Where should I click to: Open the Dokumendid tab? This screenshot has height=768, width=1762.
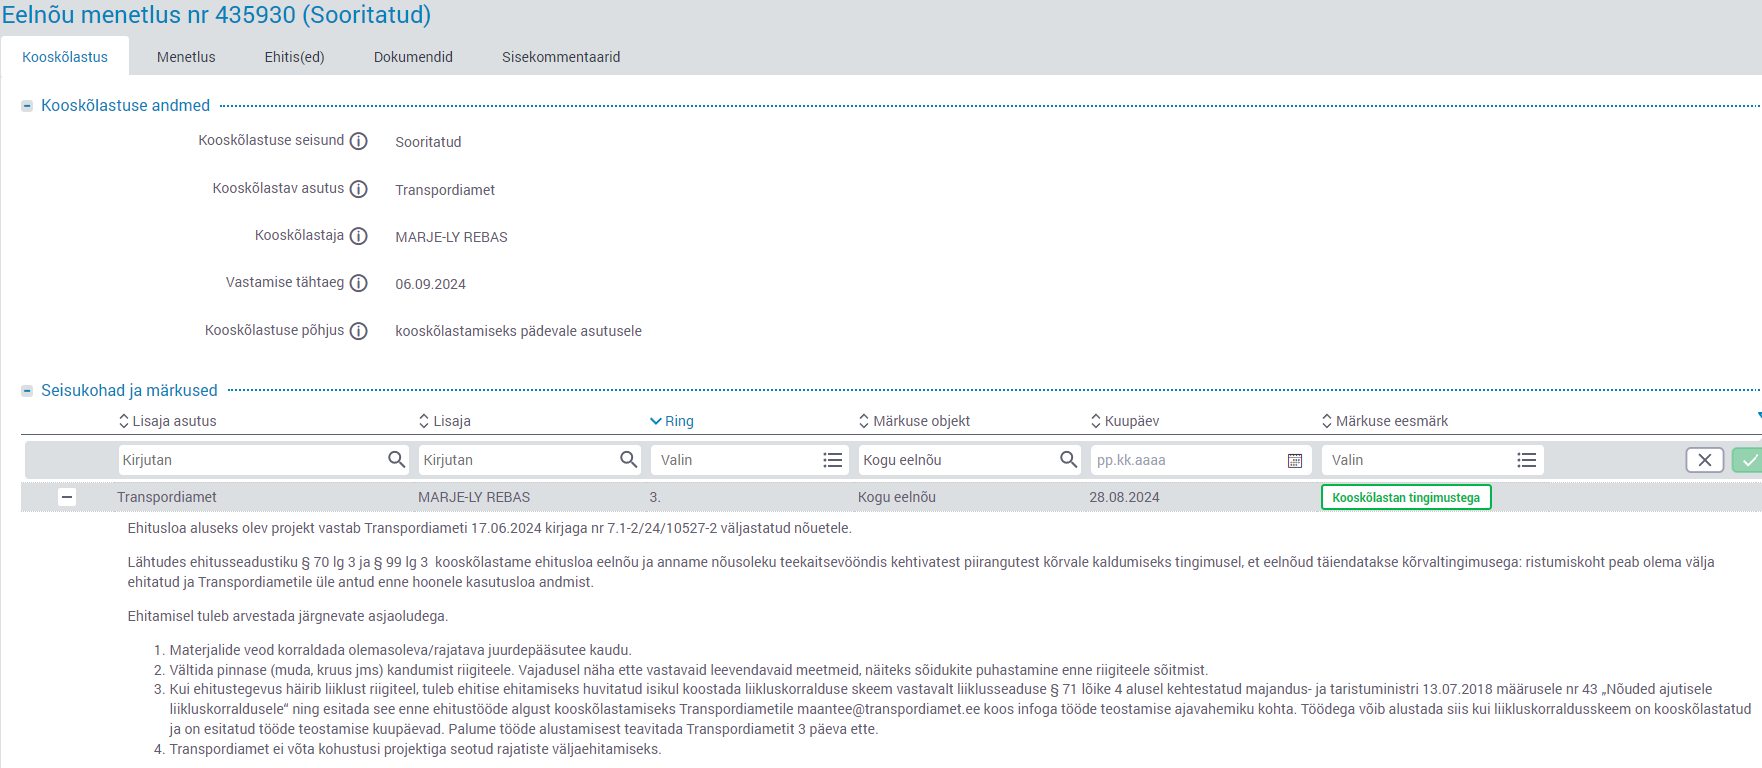pyautogui.click(x=413, y=57)
